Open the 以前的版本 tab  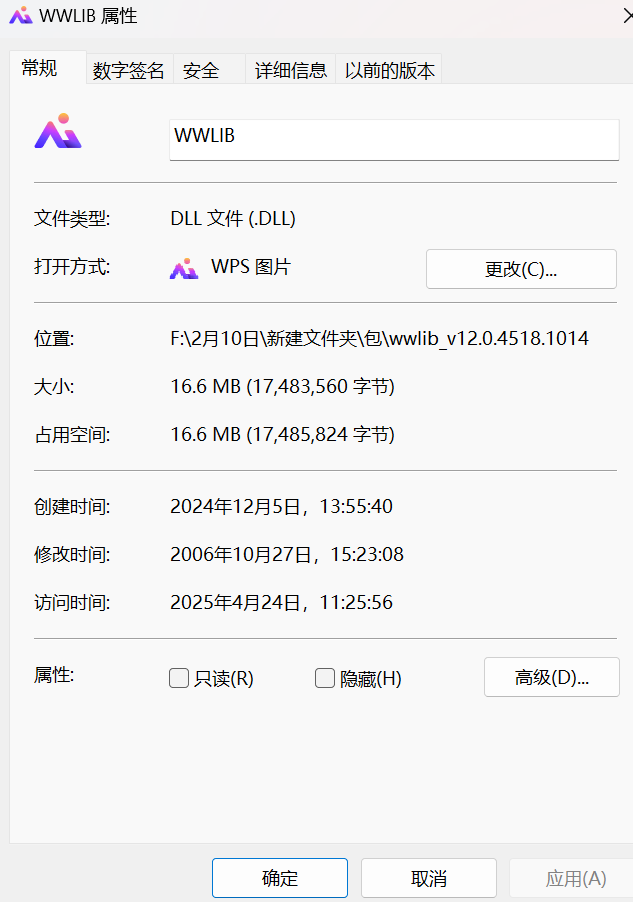coord(389,70)
